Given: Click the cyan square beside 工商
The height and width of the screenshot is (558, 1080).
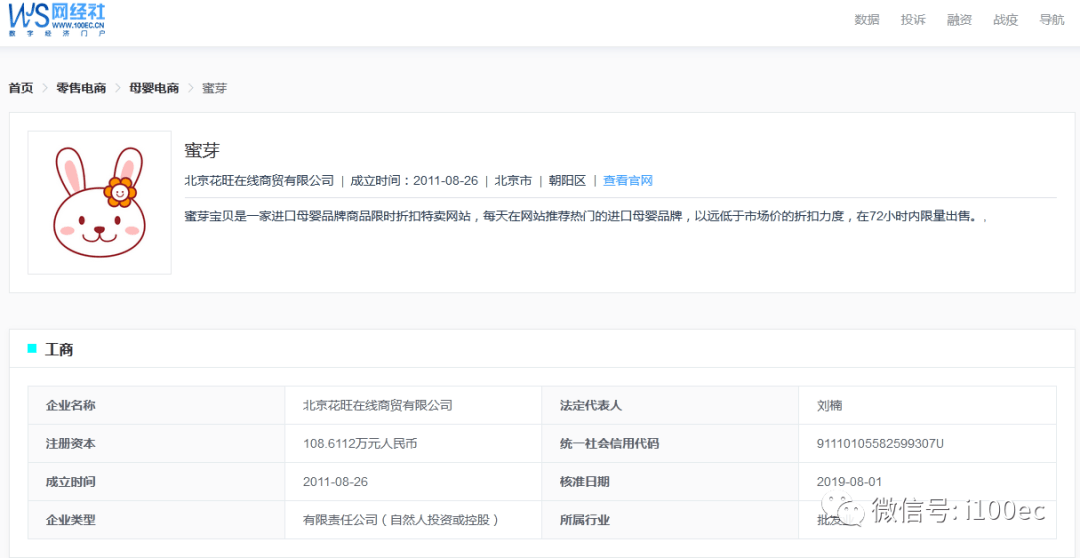Looking at the screenshot, I should 32,349.
